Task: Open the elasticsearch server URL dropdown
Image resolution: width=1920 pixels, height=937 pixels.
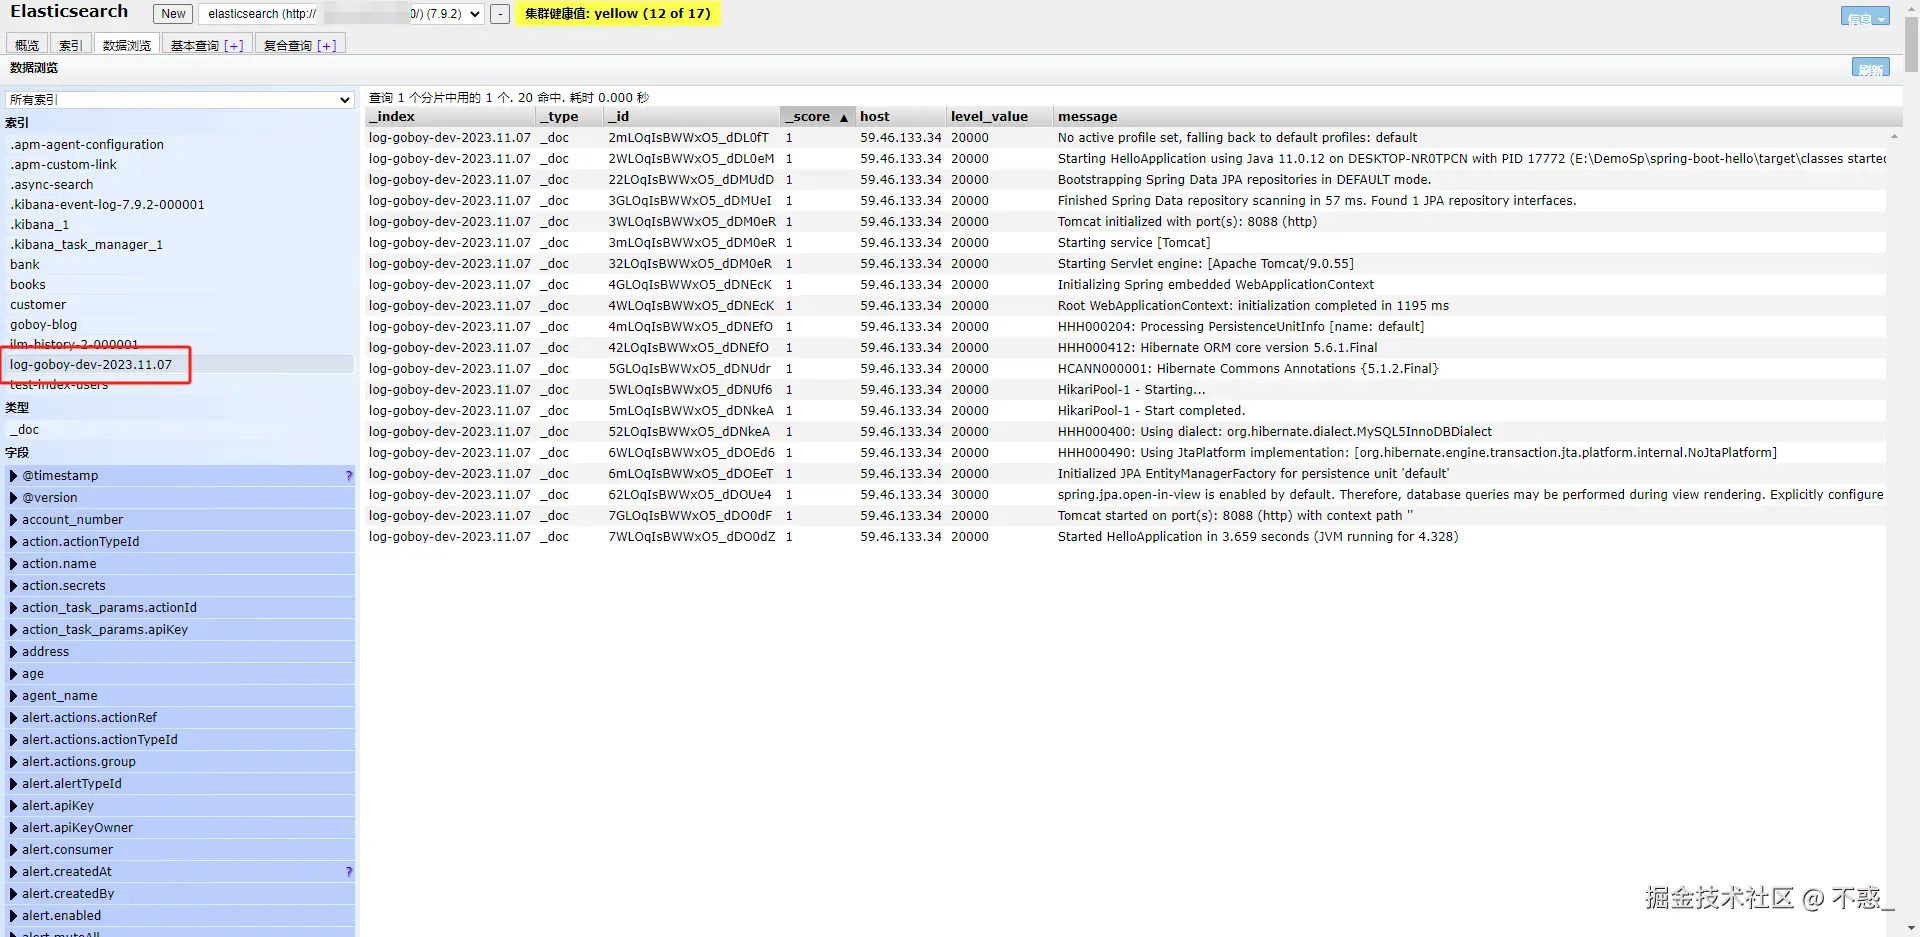Action: 341,14
